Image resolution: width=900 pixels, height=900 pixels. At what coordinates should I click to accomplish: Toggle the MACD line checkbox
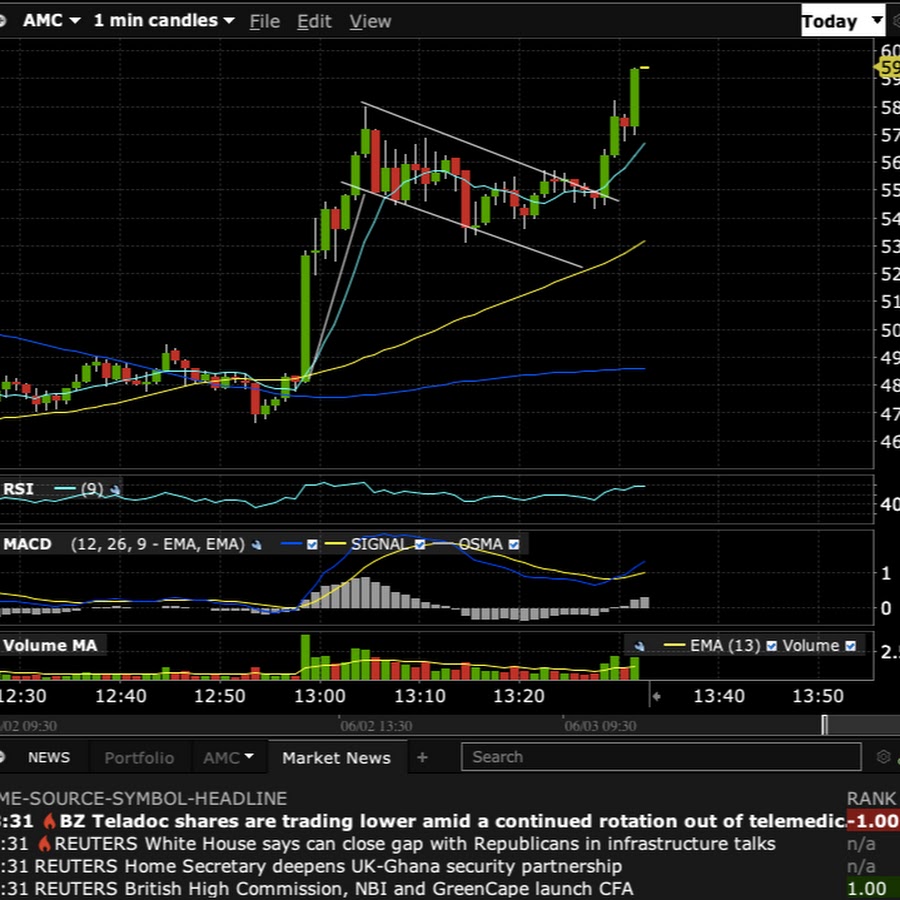pyautogui.click(x=312, y=545)
